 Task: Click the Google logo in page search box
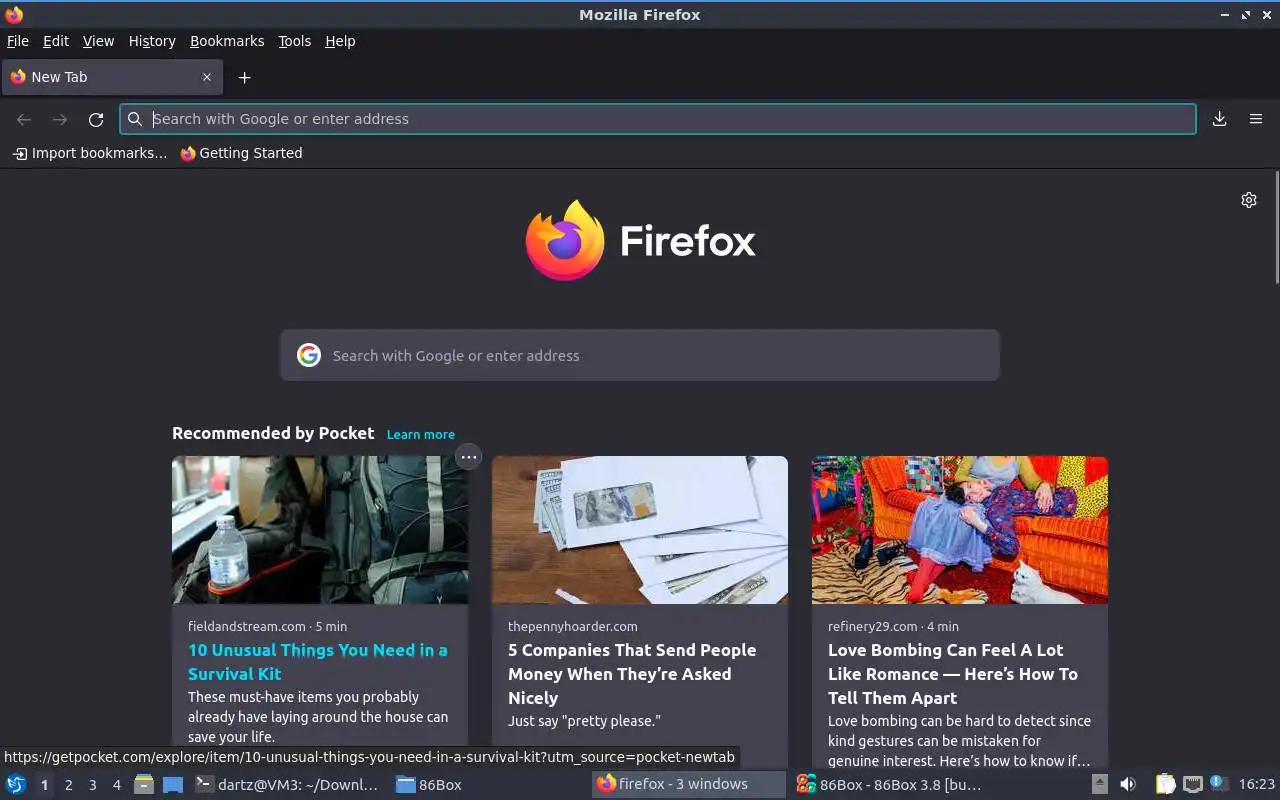click(309, 355)
